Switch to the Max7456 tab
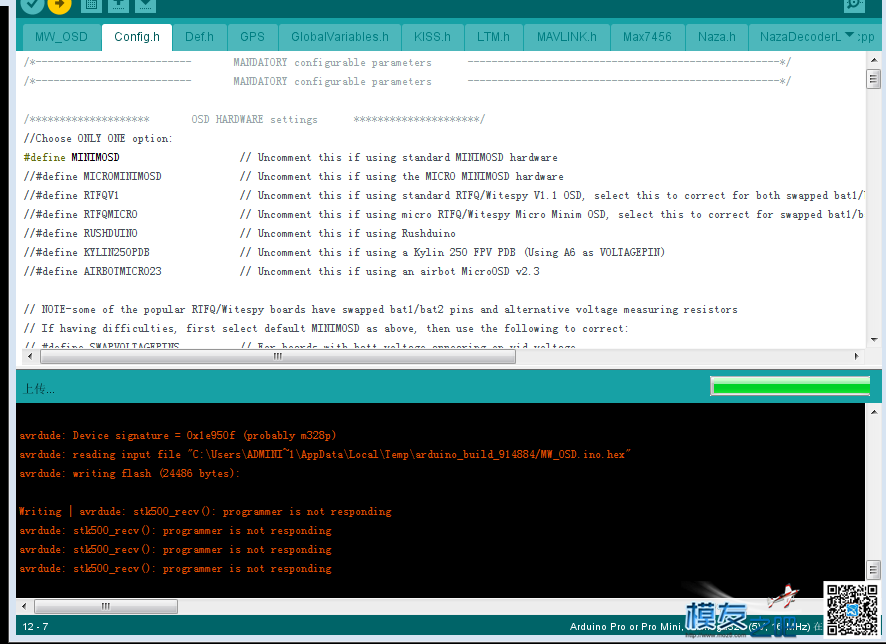 click(x=648, y=37)
